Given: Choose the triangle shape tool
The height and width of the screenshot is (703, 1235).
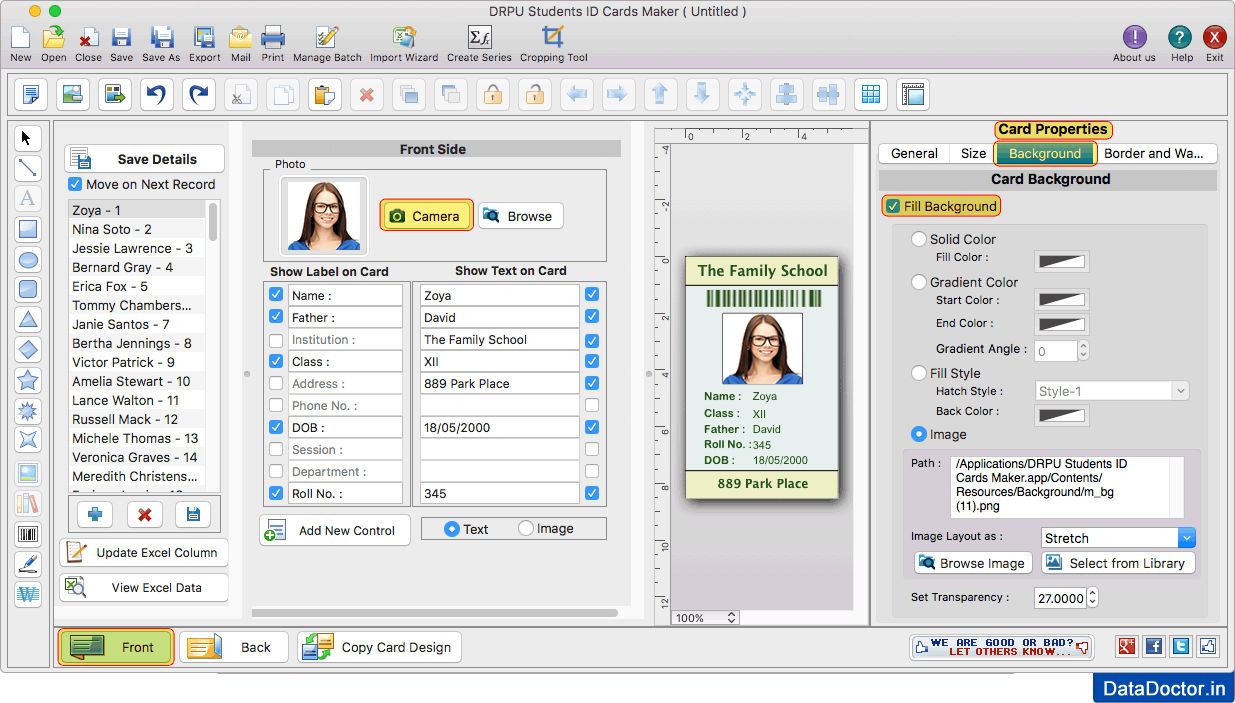Looking at the screenshot, I should (28, 320).
